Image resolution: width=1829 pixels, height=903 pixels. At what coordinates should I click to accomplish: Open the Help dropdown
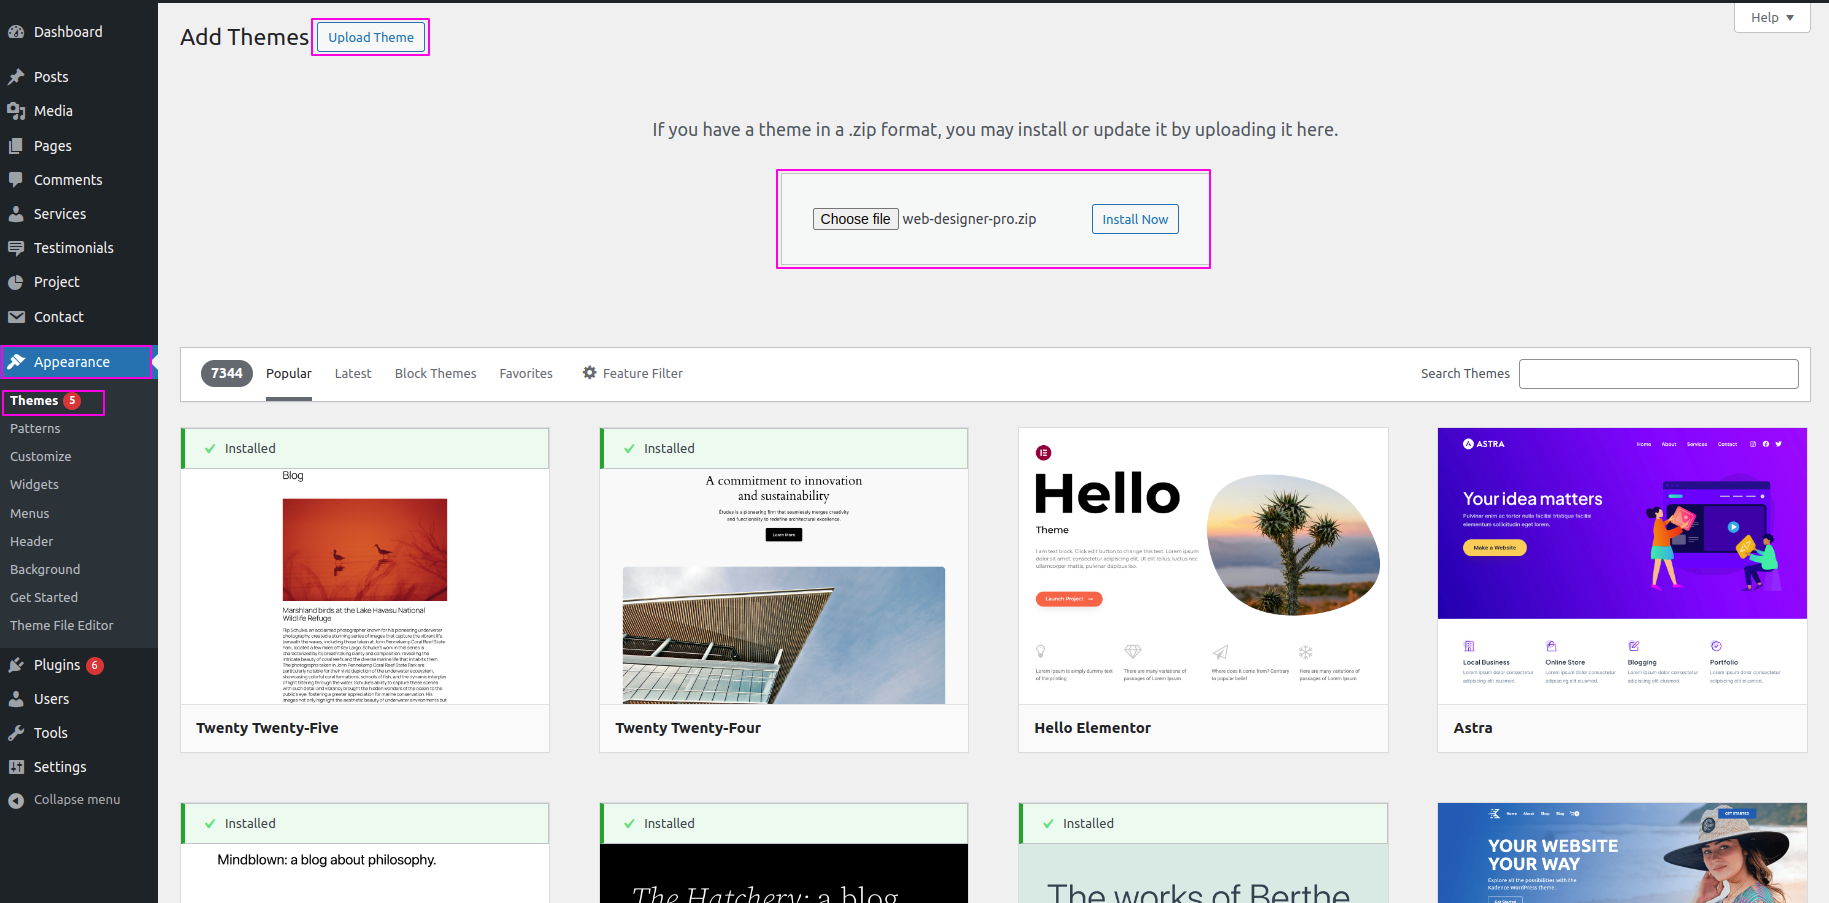pos(1772,18)
